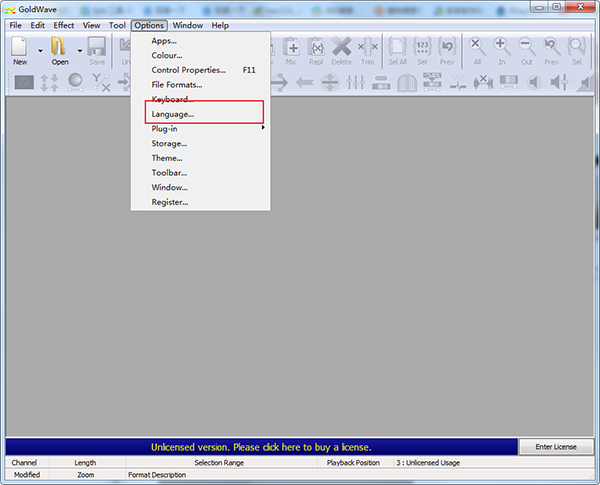
Task: Click the New file icon
Action: point(19,47)
